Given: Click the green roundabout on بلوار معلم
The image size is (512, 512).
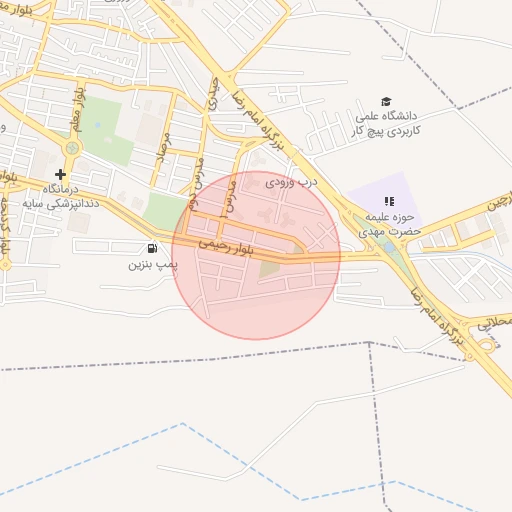Looking at the screenshot, I should tap(73, 148).
